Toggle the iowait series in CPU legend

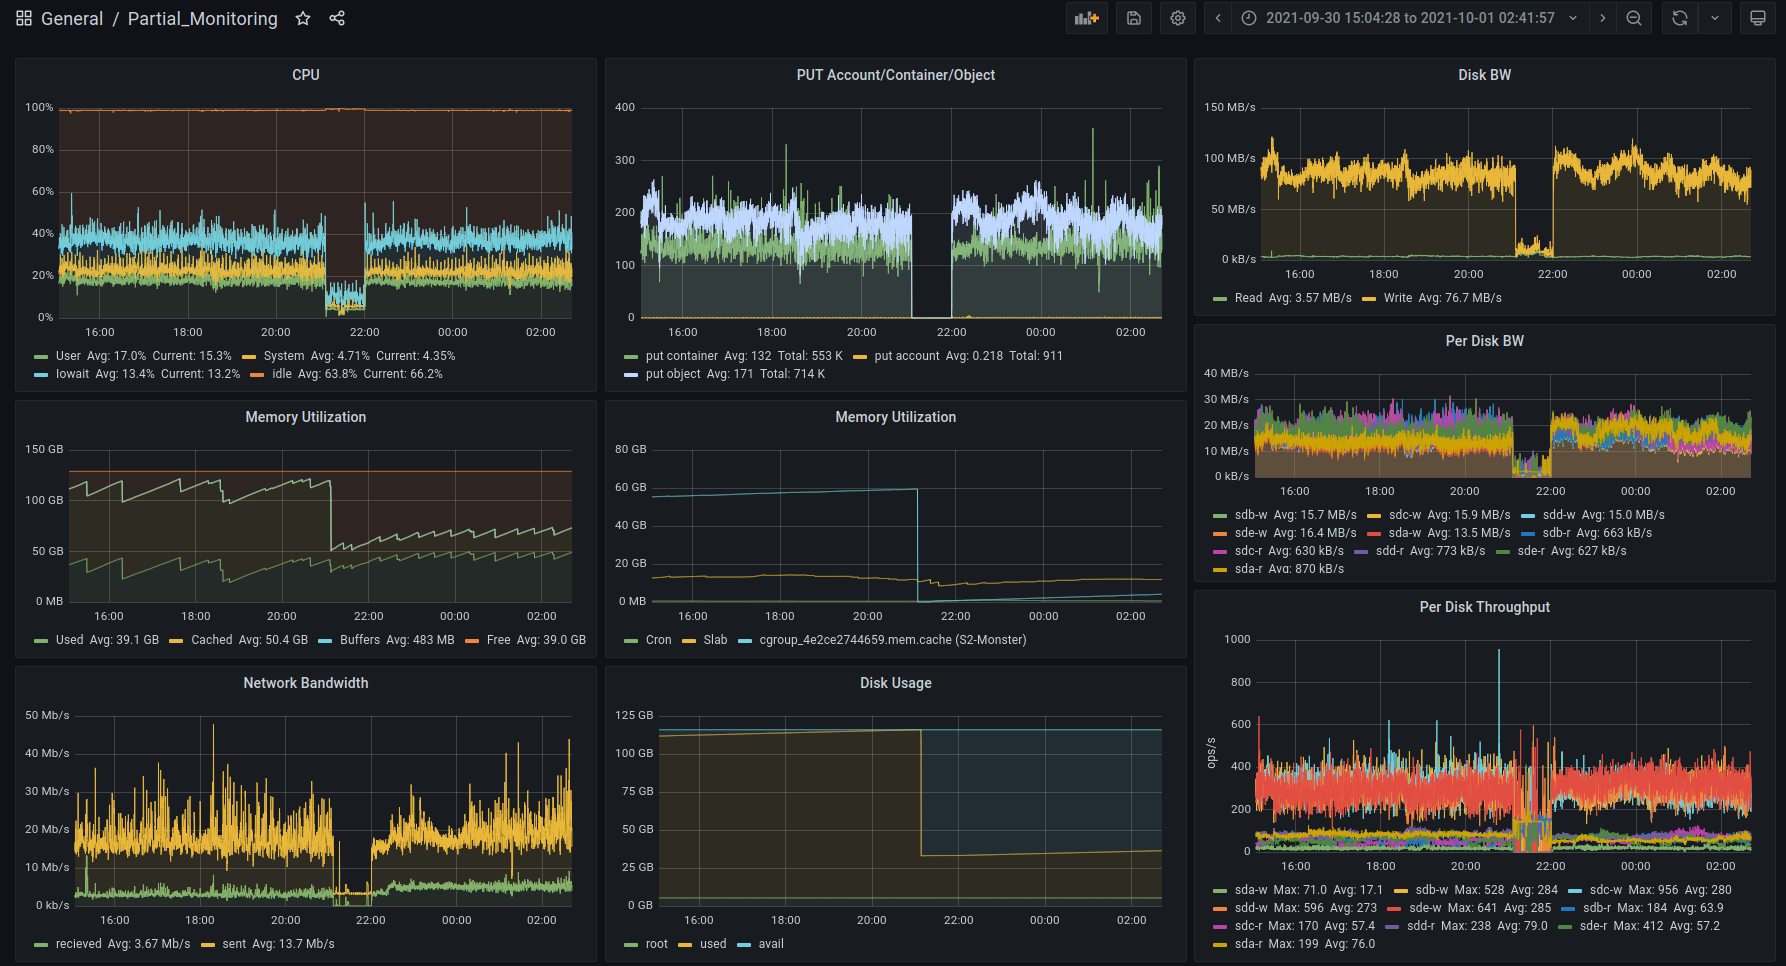72,374
